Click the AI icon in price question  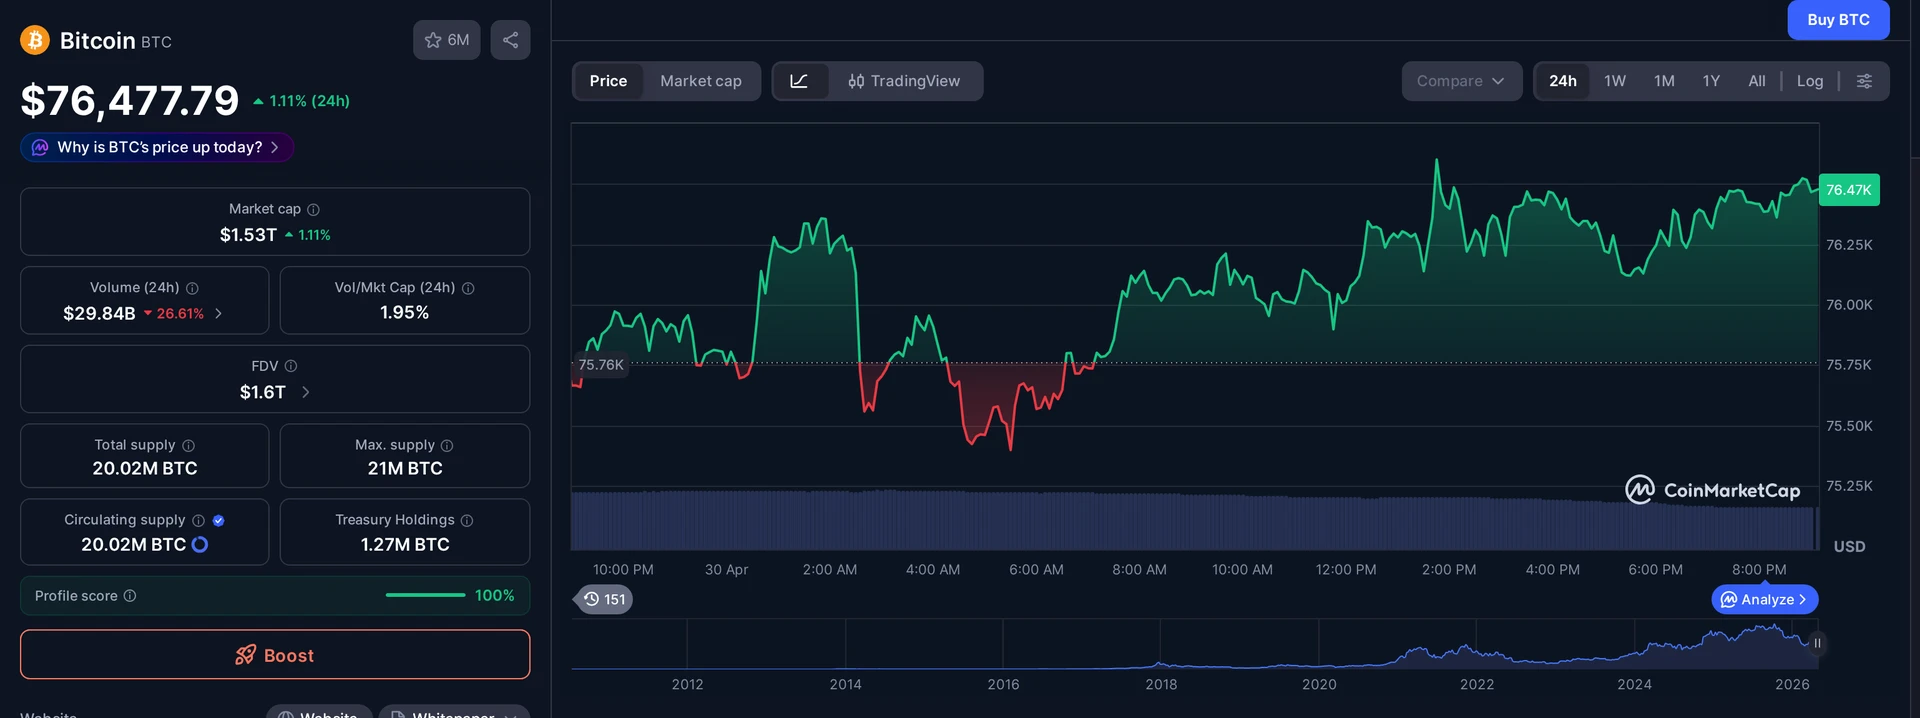point(40,147)
